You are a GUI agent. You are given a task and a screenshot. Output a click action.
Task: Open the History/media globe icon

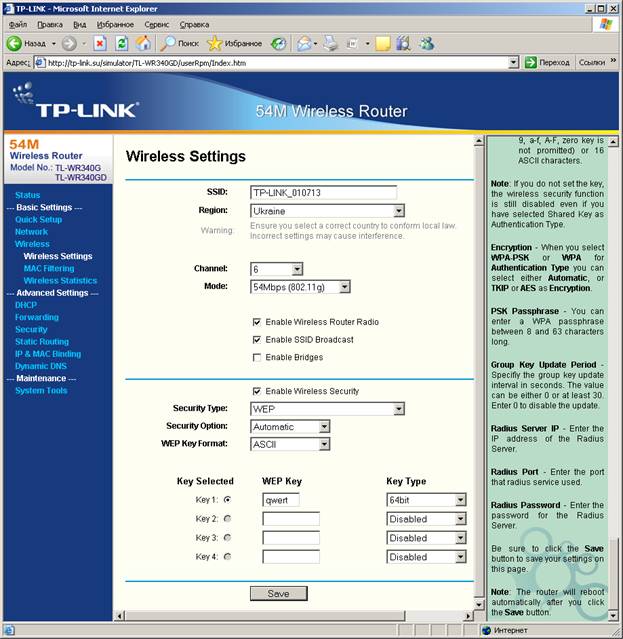279,43
